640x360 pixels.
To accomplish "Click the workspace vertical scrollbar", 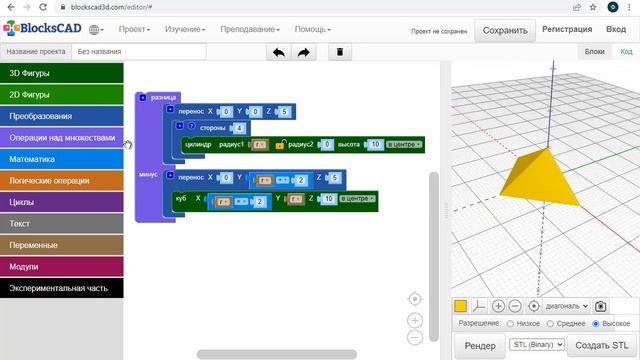I will (434, 256).
